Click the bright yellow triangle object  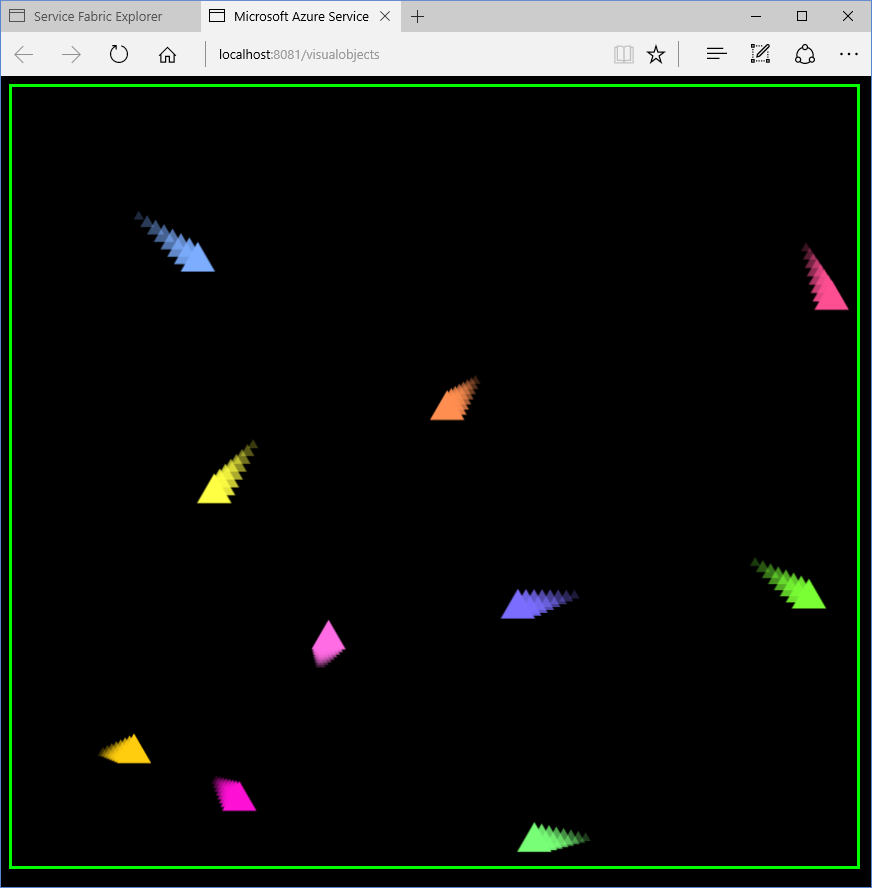click(216, 489)
